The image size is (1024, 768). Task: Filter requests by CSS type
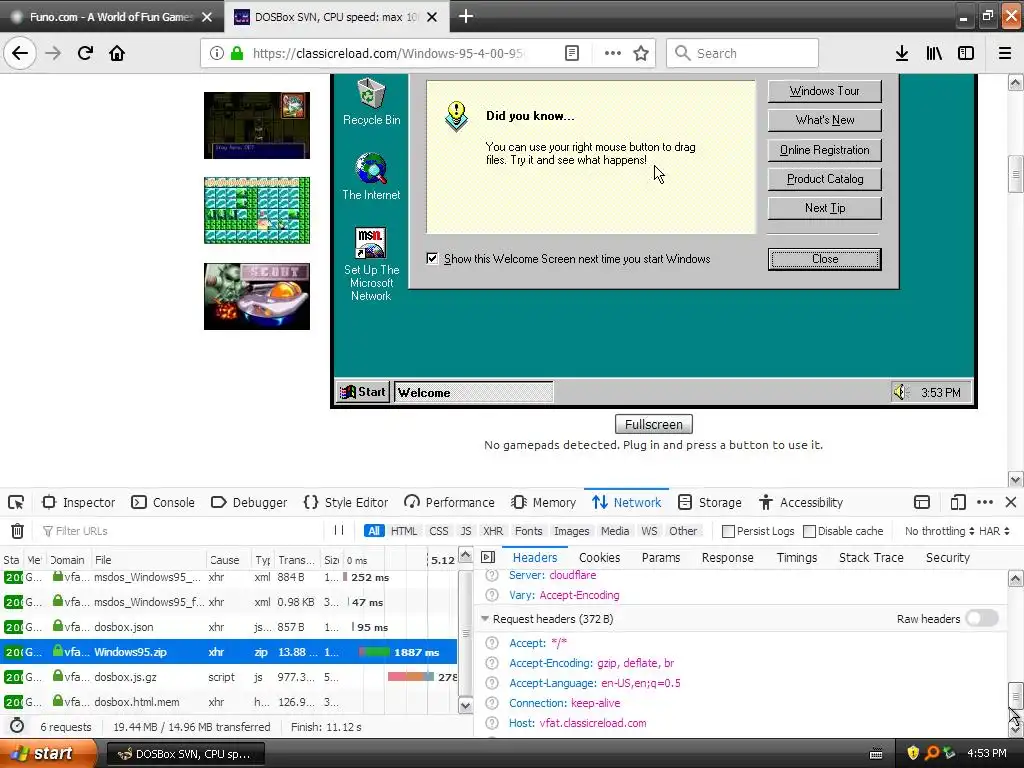click(438, 531)
